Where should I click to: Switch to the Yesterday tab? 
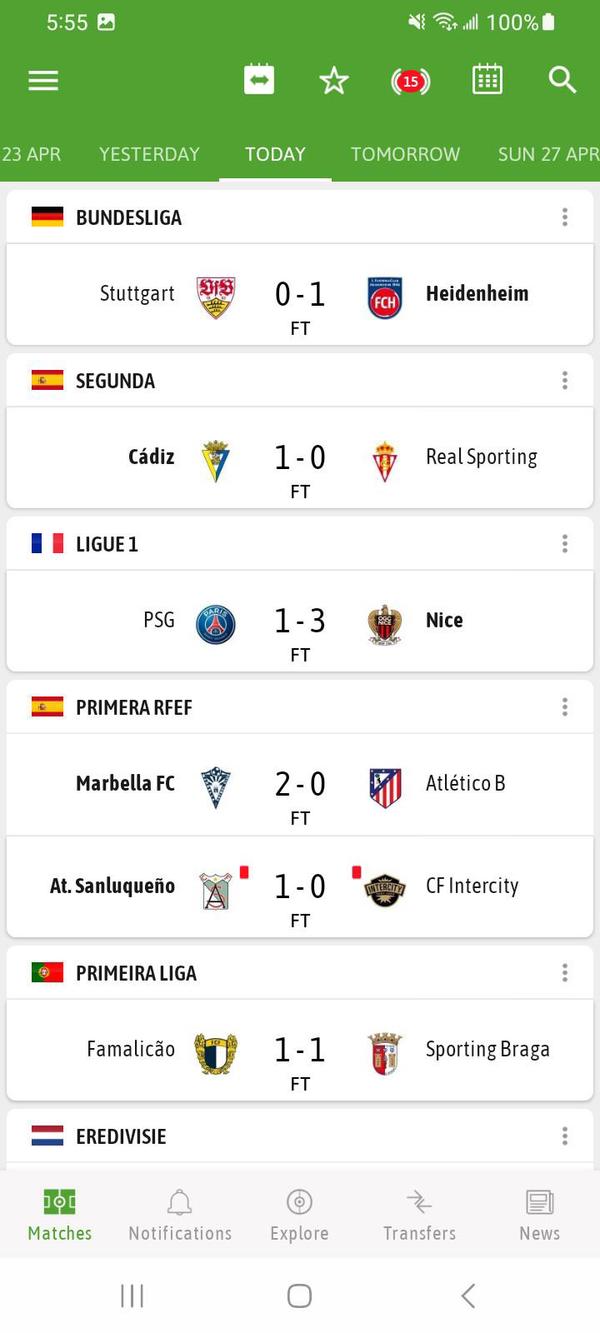click(149, 154)
